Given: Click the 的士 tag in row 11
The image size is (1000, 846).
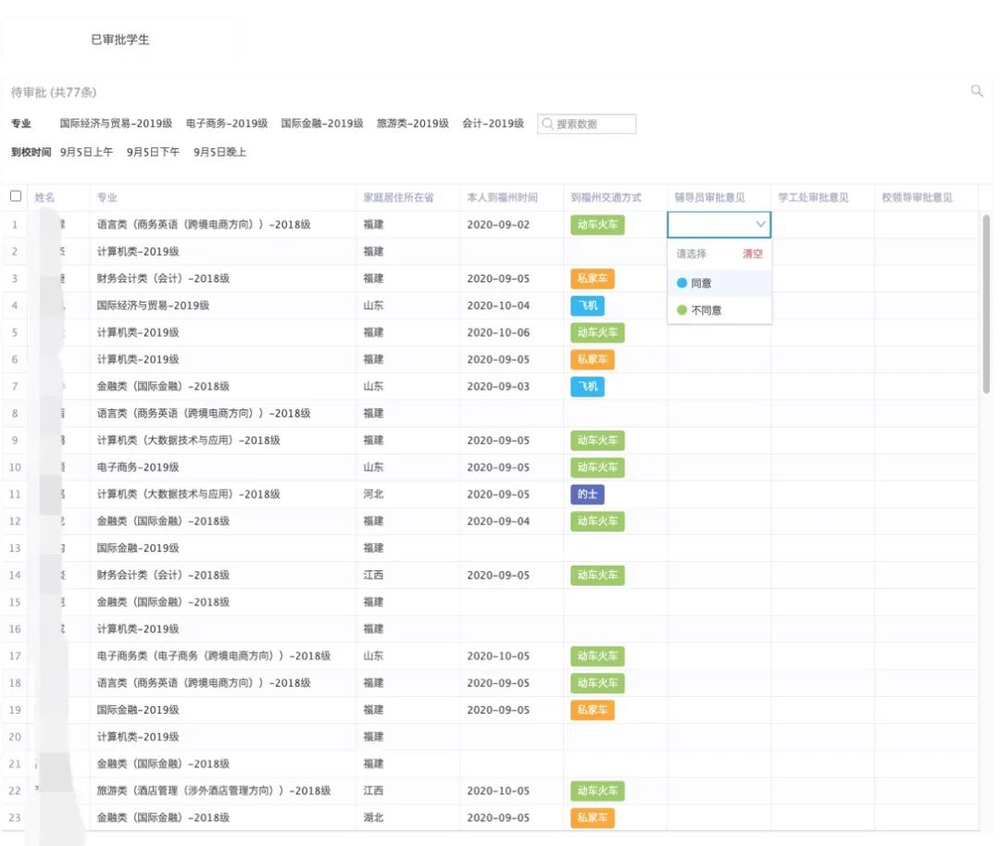Looking at the screenshot, I should tap(587, 494).
